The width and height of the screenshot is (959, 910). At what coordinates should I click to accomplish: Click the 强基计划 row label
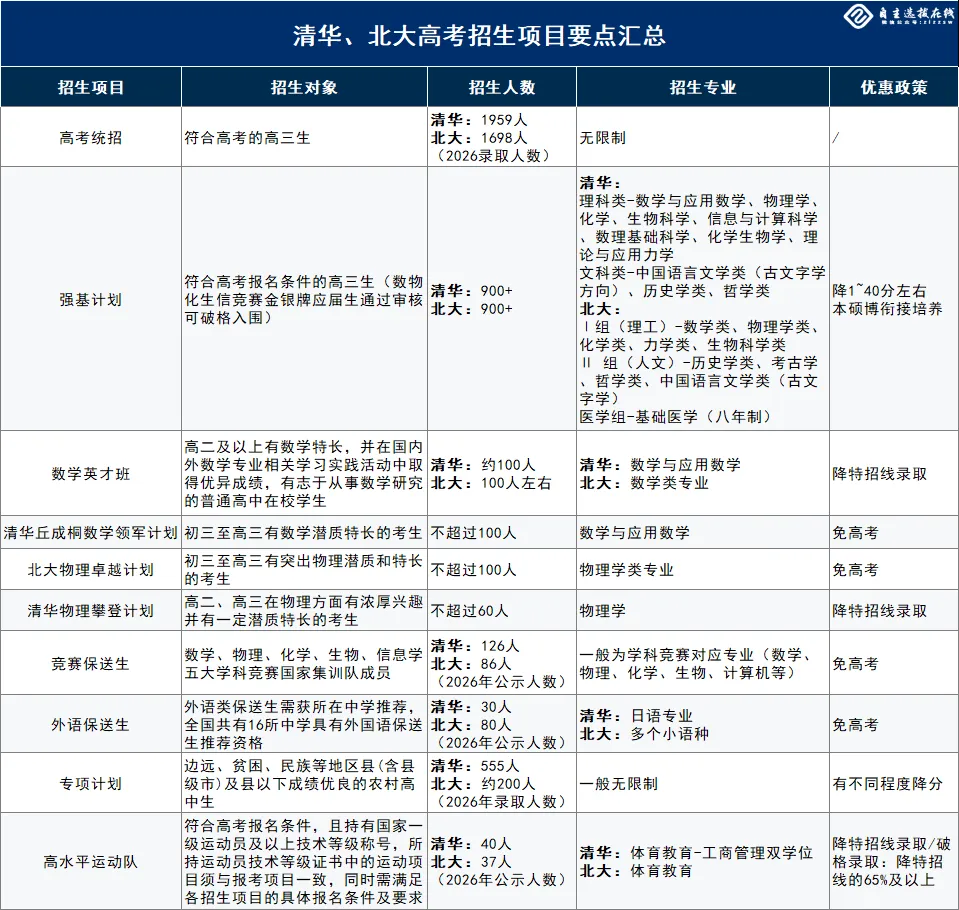point(91,299)
